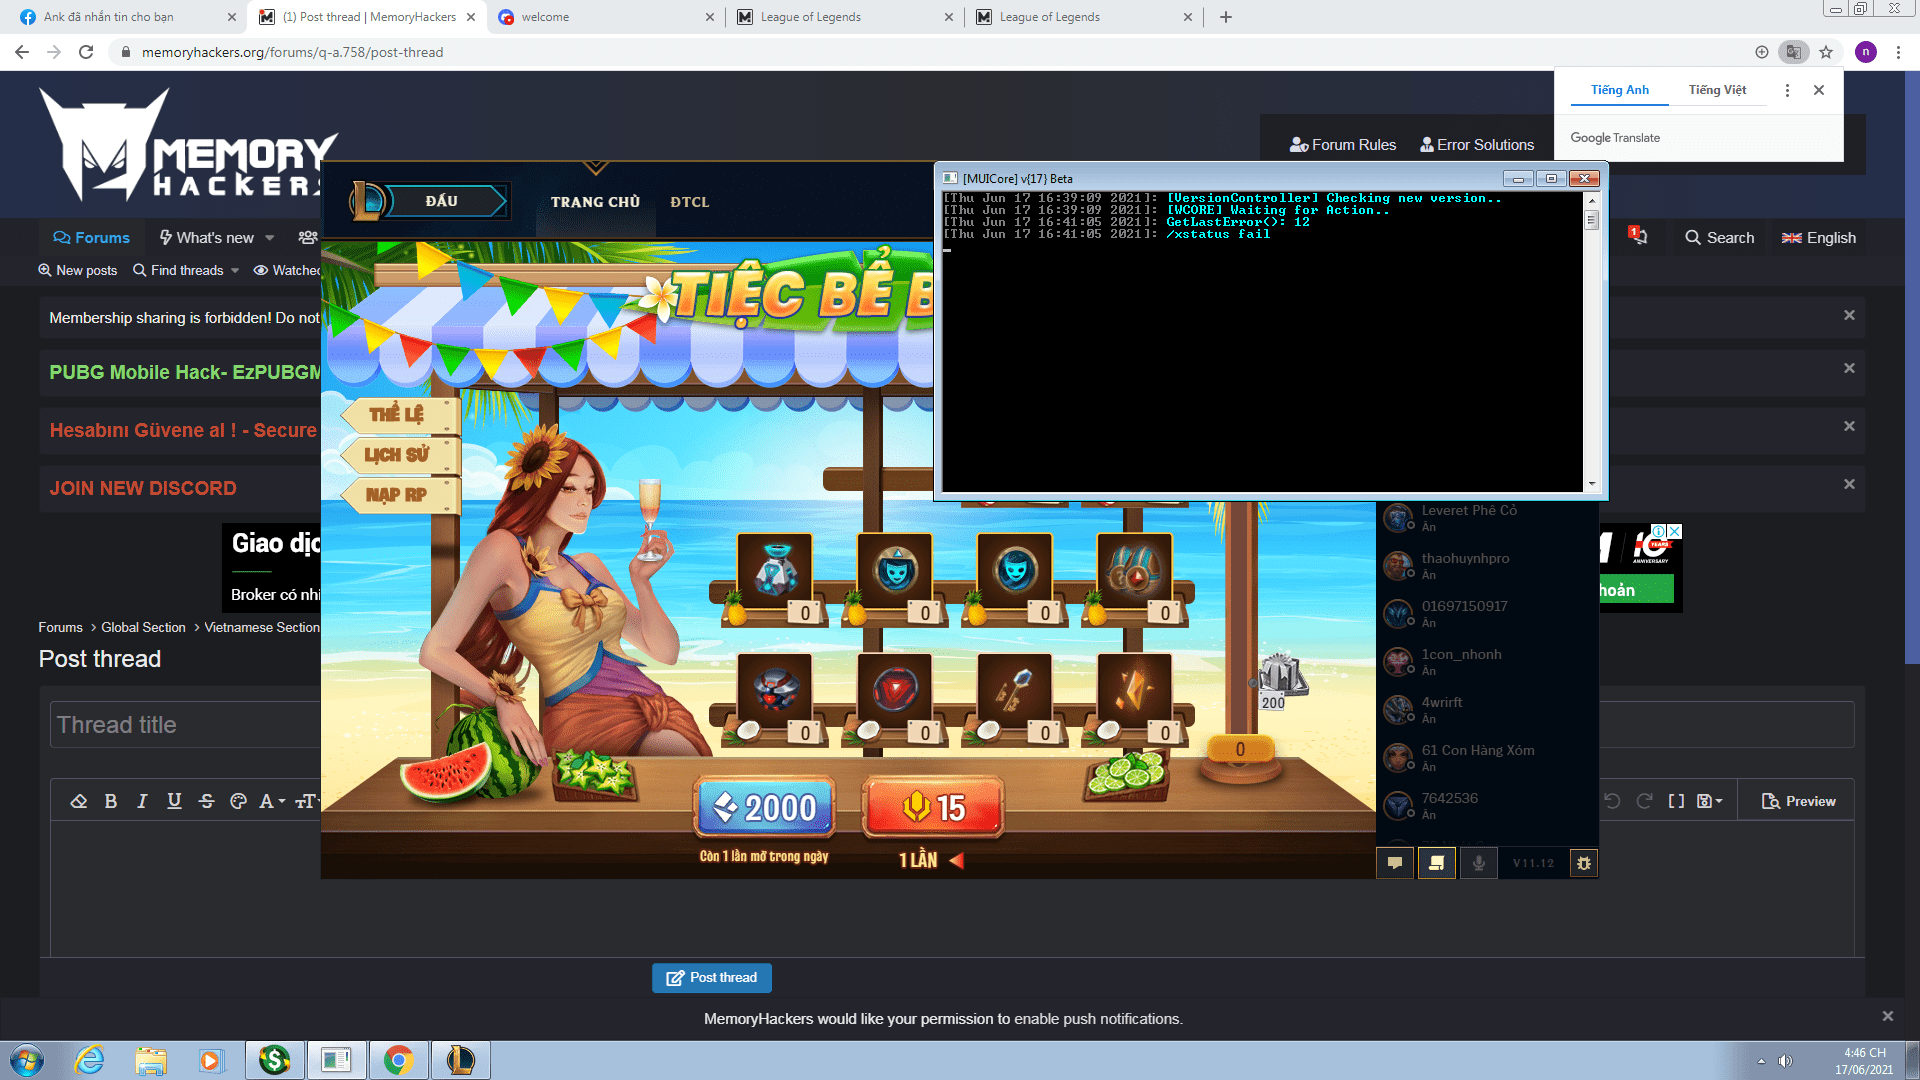Toggle underline formatting in editor
The height and width of the screenshot is (1080, 1920).
click(174, 801)
